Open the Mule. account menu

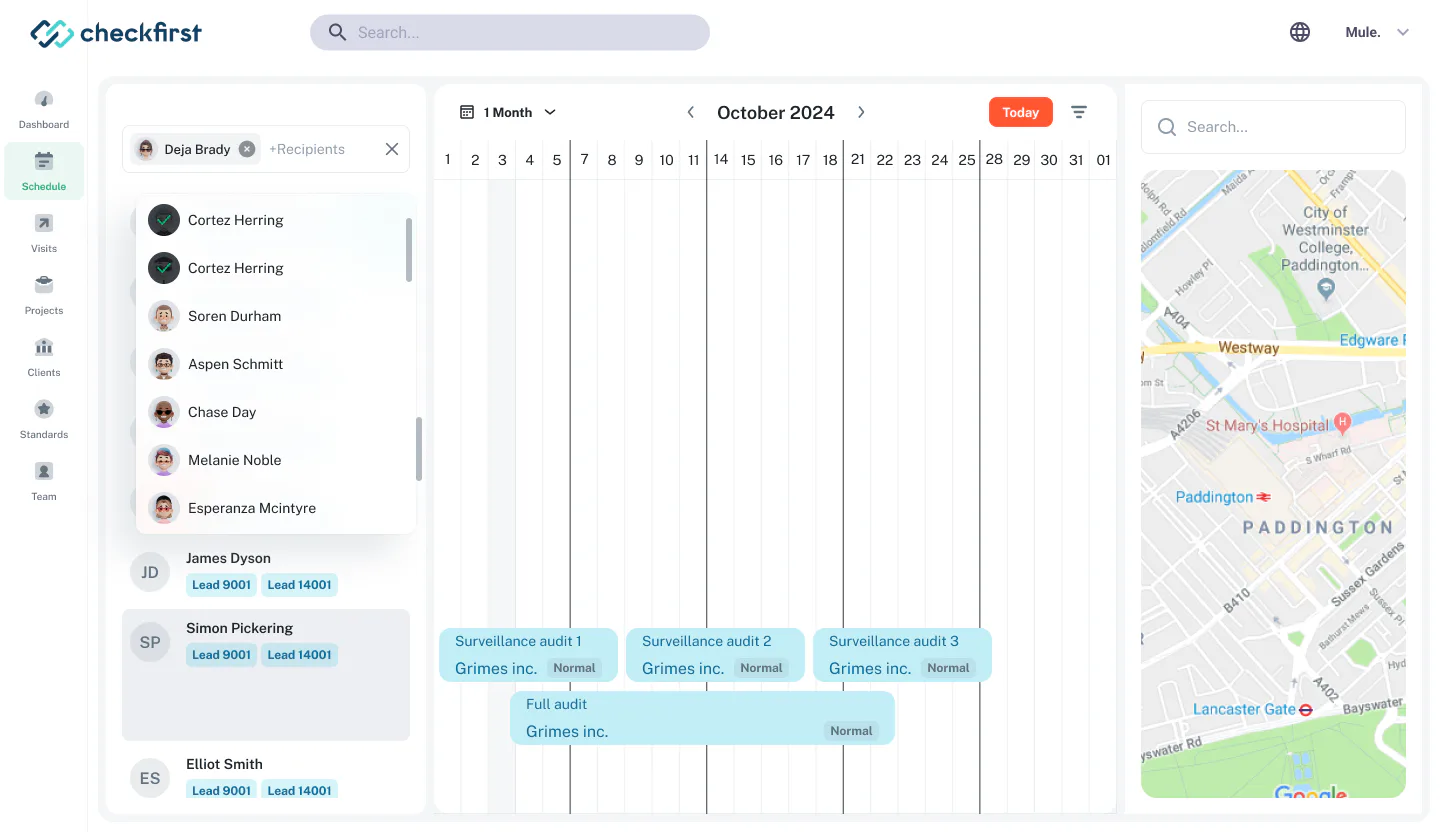click(1377, 32)
